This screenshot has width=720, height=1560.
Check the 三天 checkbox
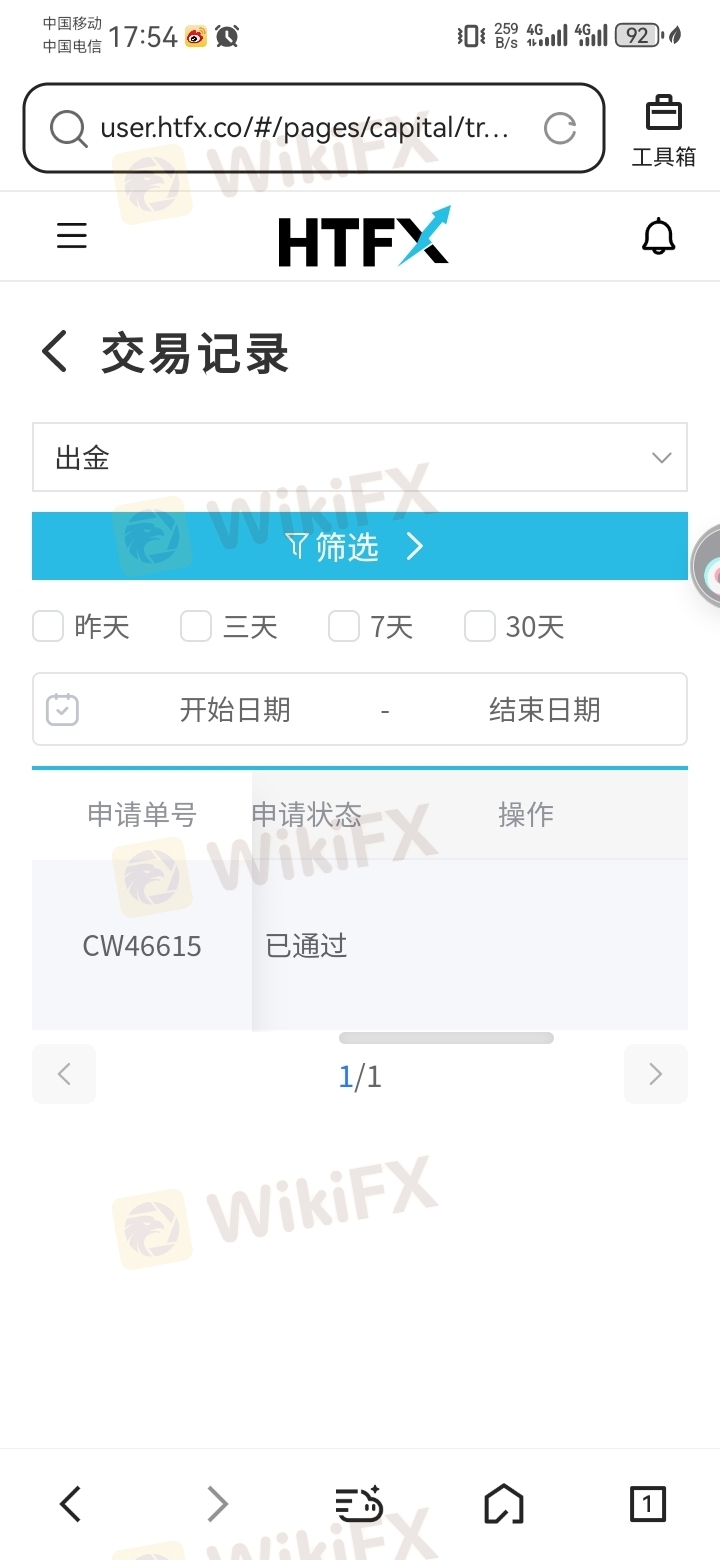196,627
